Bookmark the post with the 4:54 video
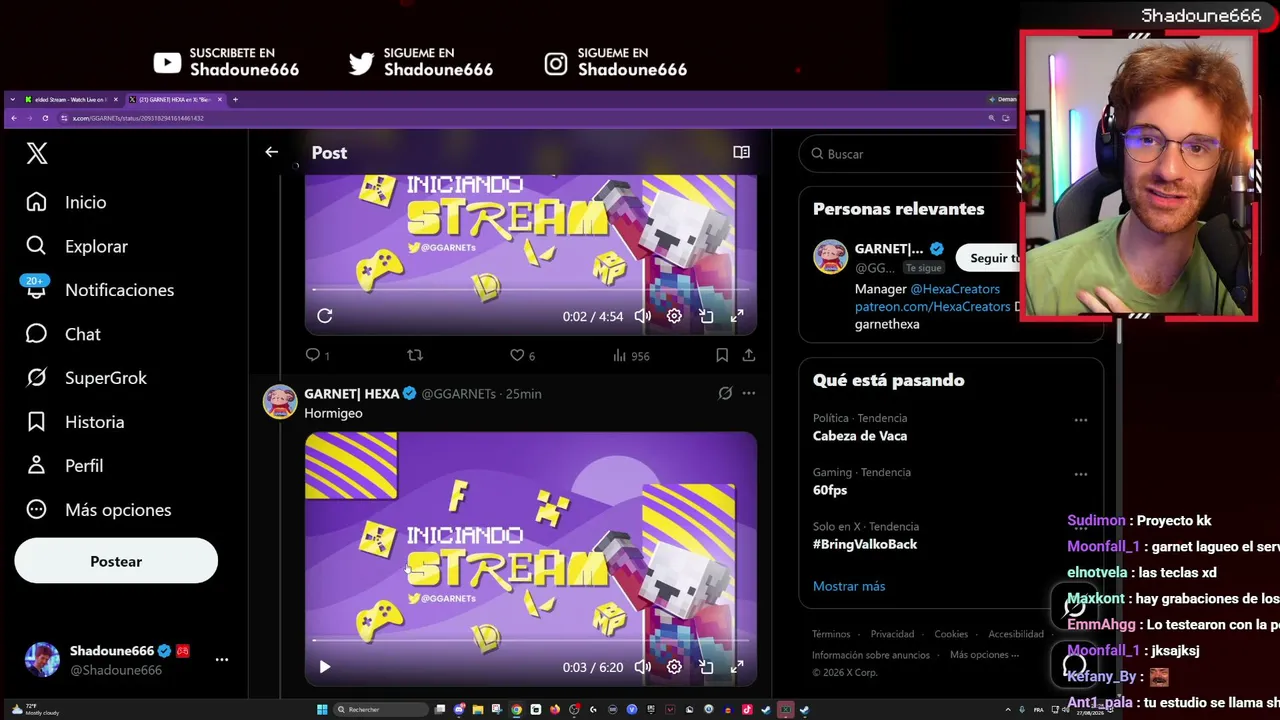Image resolution: width=1280 pixels, height=720 pixels. click(x=722, y=355)
